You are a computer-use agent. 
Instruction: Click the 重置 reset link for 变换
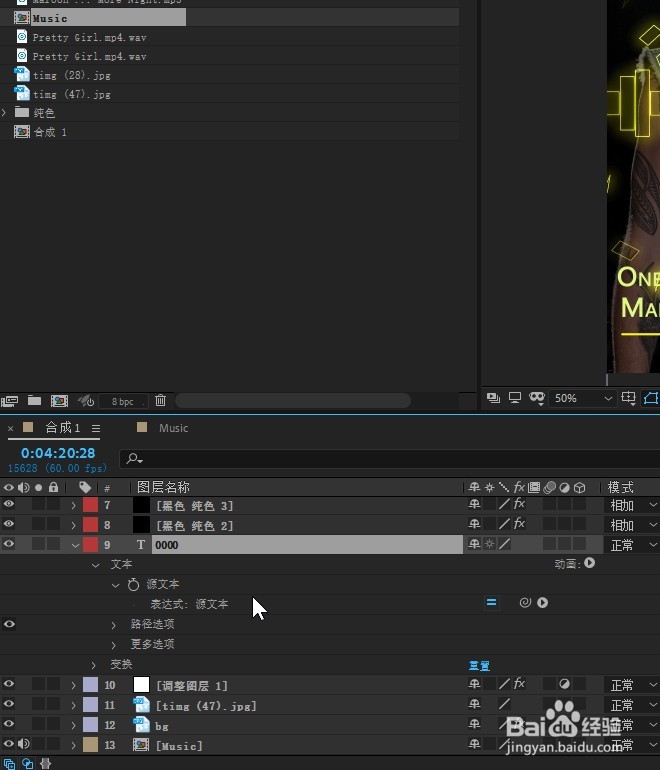click(479, 665)
